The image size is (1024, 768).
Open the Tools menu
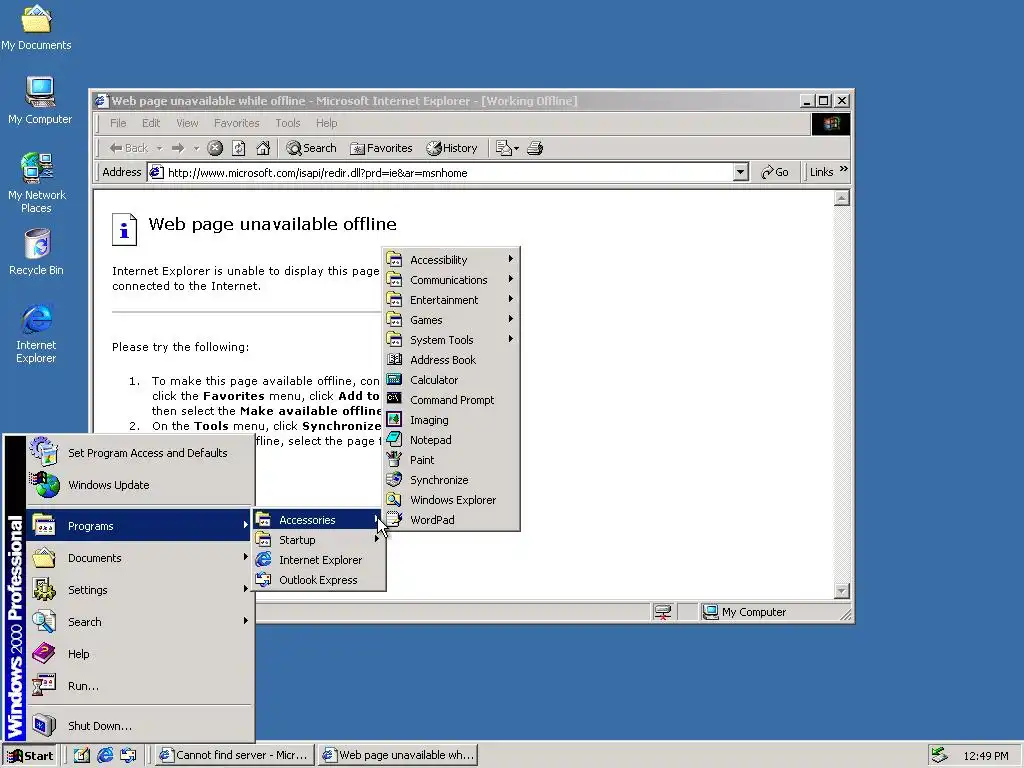point(287,123)
